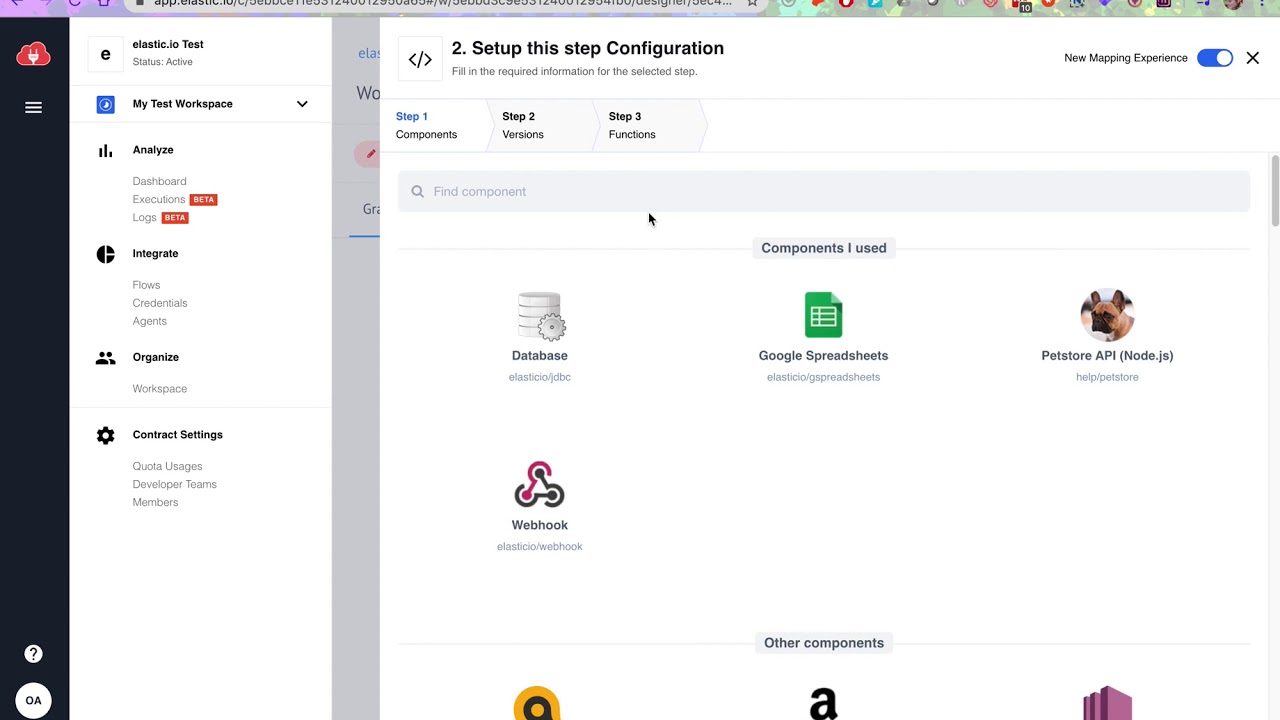
Task: Close the step configuration panel
Action: [1253, 58]
